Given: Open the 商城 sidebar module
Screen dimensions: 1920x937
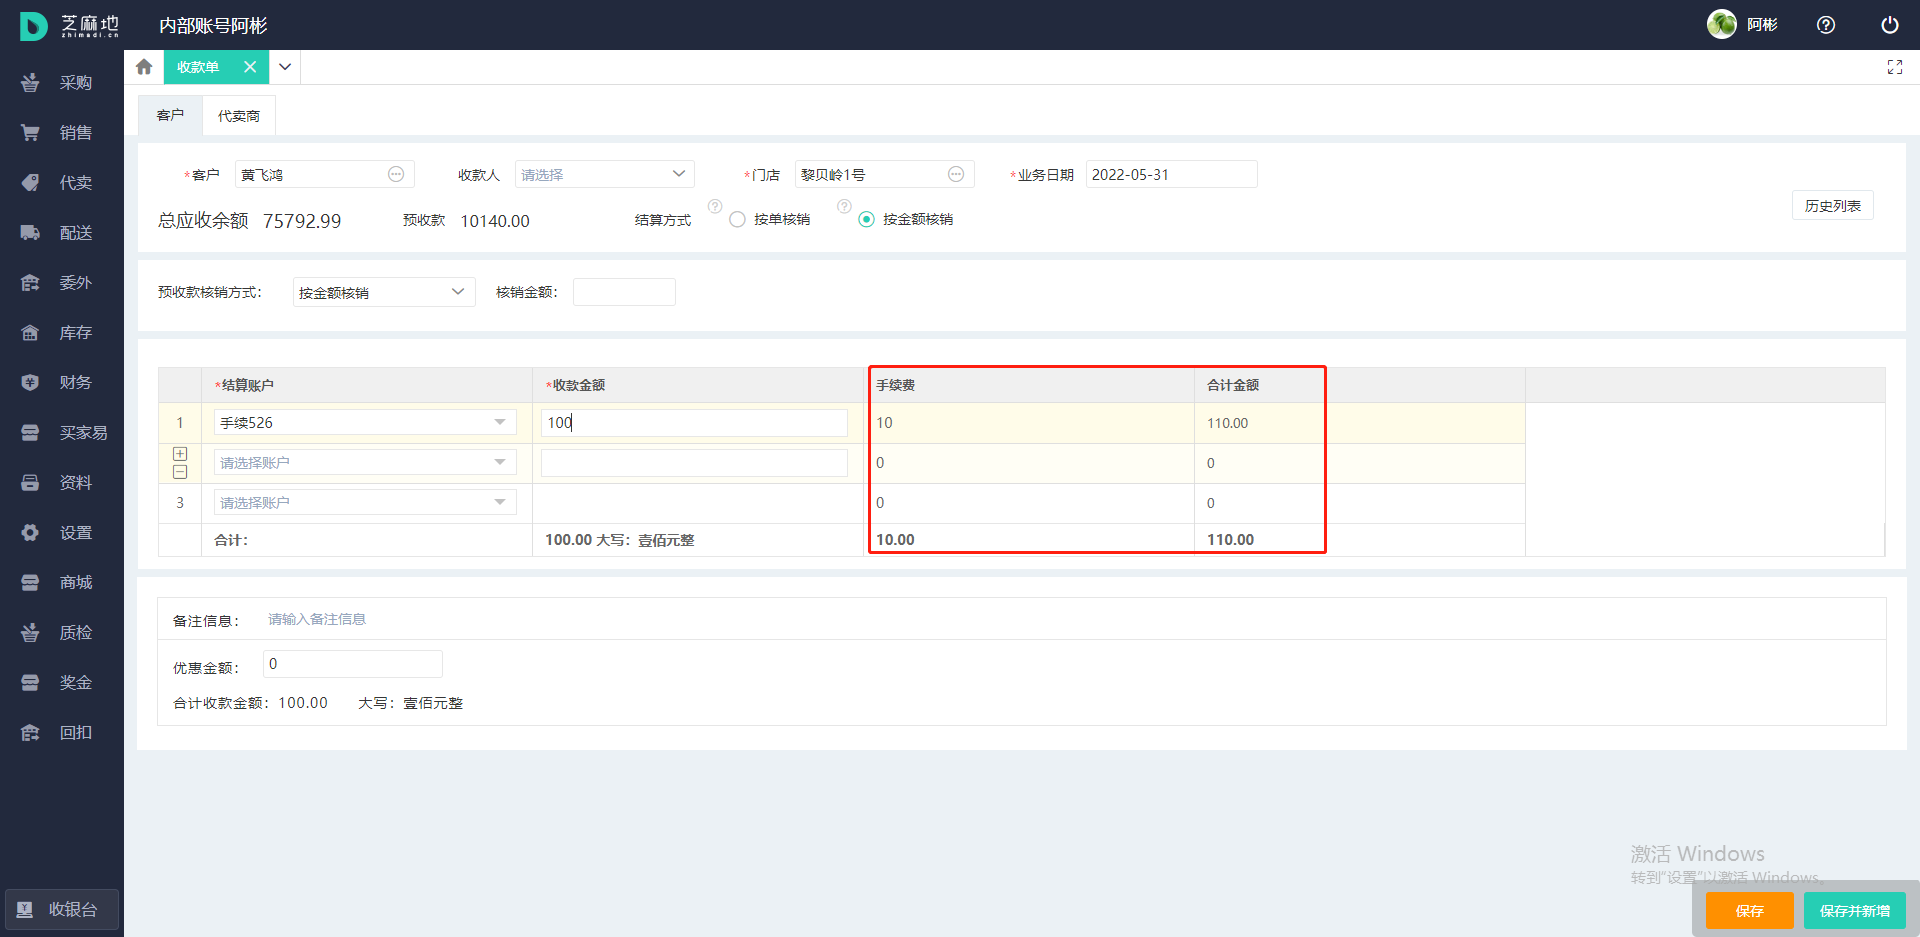Looking at the screenshot, I should [x=61, y=583].
